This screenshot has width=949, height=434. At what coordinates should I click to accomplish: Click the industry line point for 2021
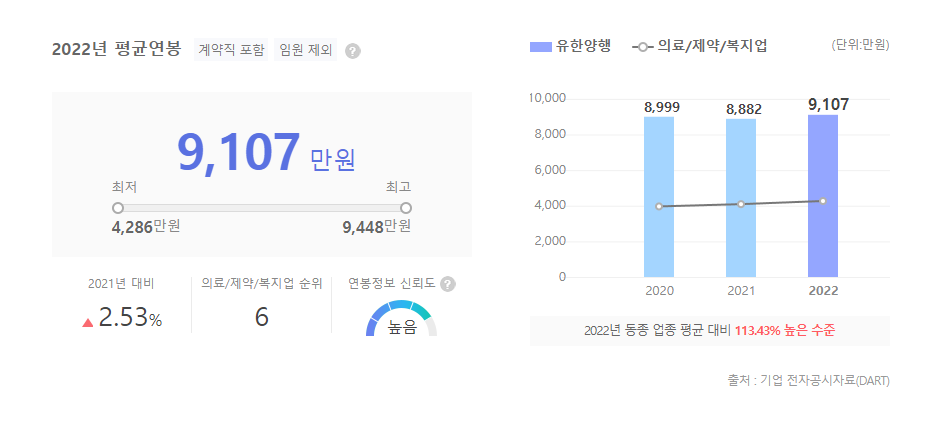(741, 204)
